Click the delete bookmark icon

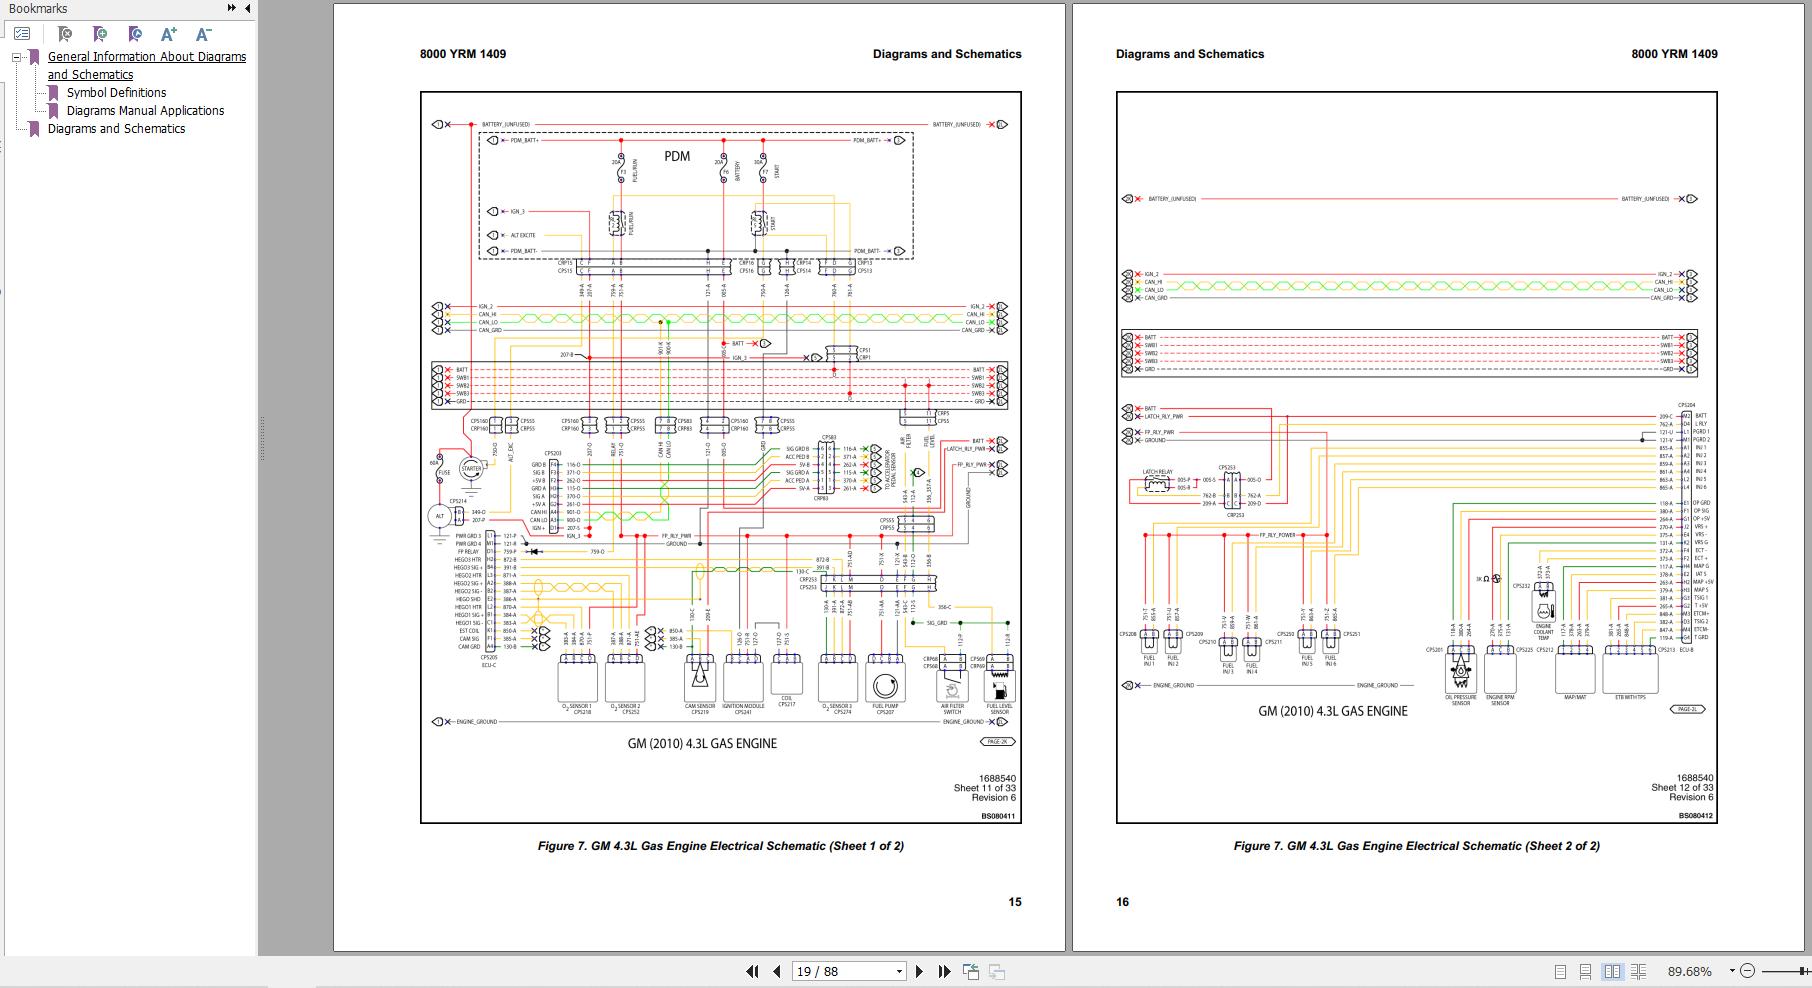tap(65, 34)
